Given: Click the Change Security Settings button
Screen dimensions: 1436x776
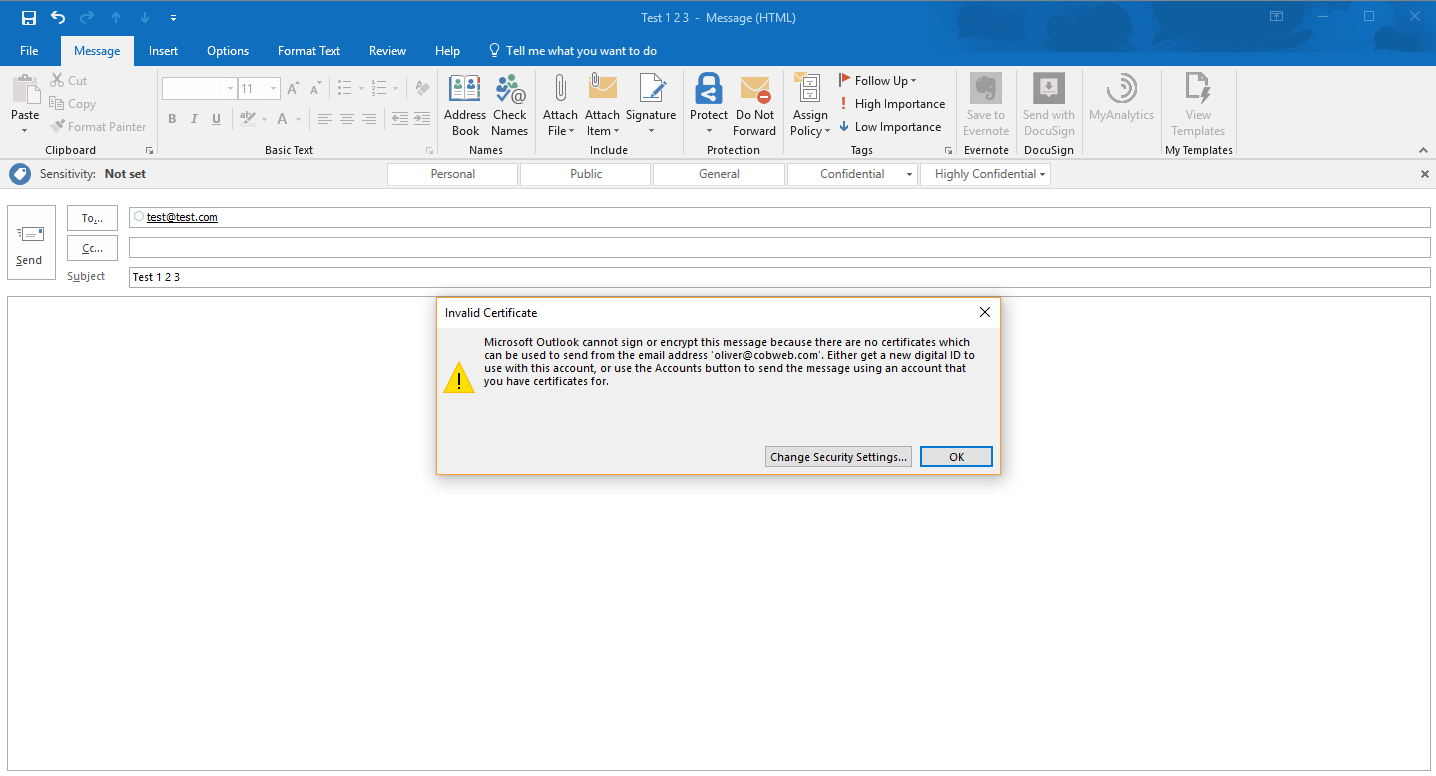Looking at the screenshot, I should [x=838, y=456].
